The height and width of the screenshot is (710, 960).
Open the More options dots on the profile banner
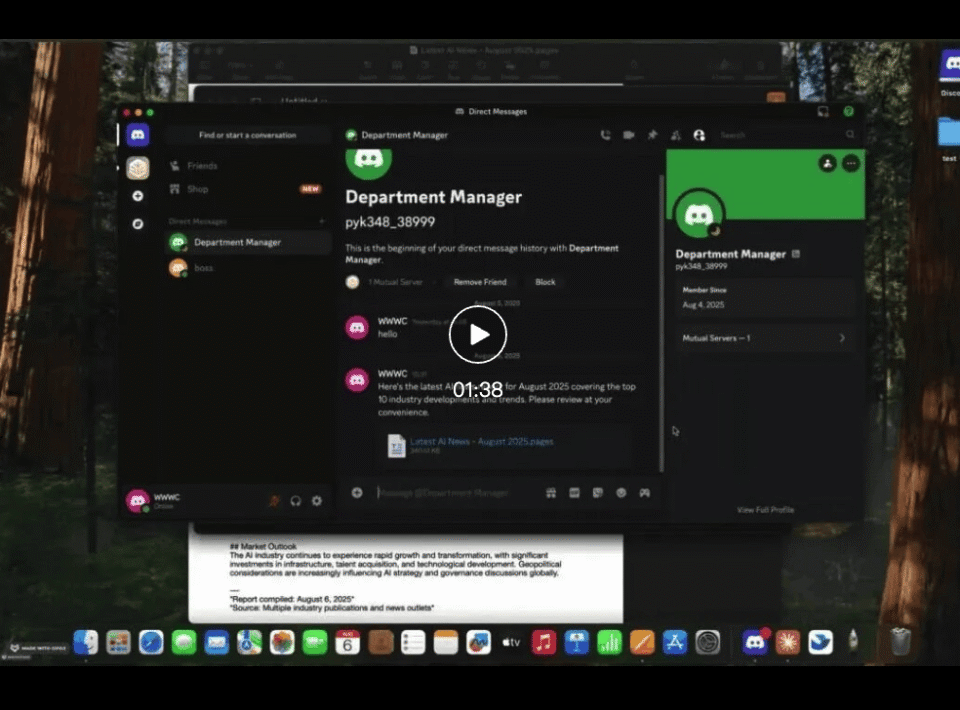pos(851,163)
